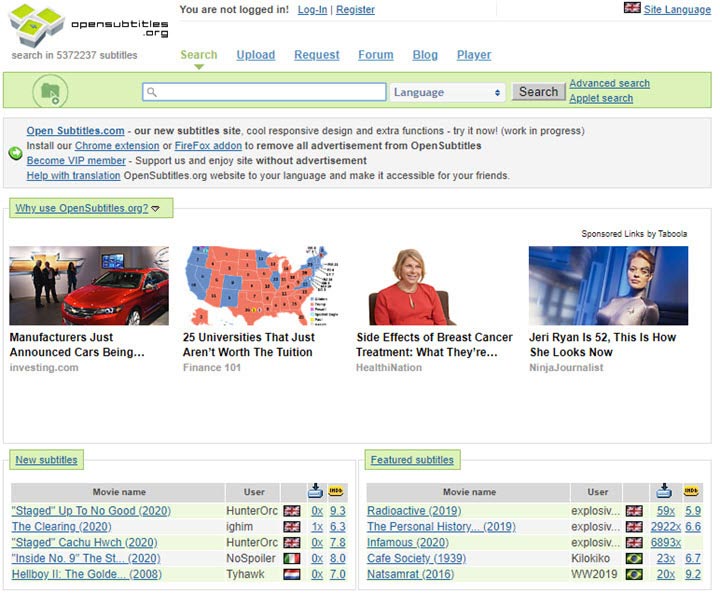Open "Staged" Up To No Good (2020)

coord(91,511)
